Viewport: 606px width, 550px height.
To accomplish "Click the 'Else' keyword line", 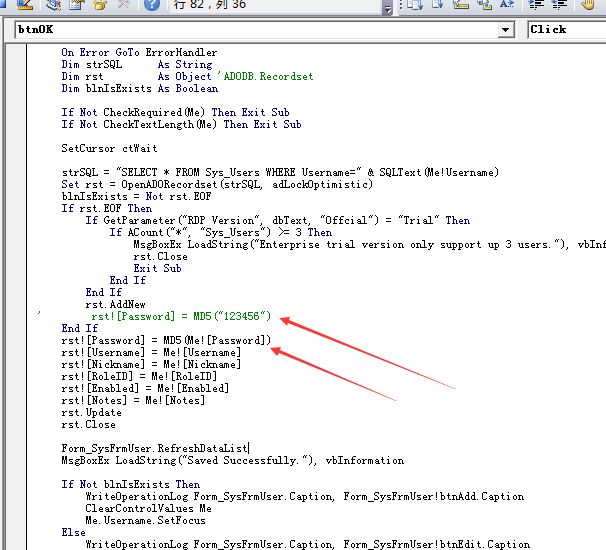I will 73,532.
